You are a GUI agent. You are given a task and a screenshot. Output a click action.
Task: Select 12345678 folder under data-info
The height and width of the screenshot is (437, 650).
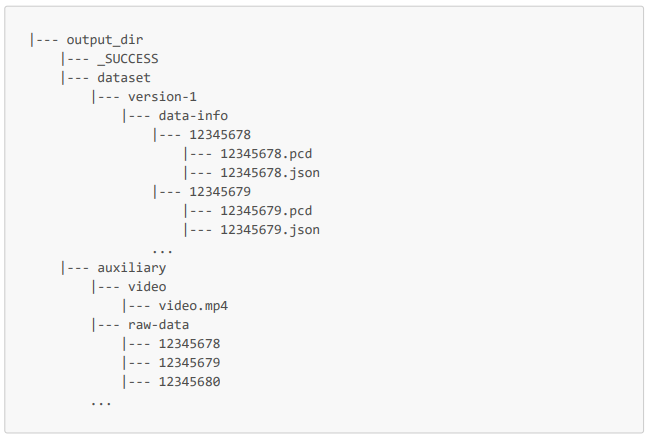[220, 135]
